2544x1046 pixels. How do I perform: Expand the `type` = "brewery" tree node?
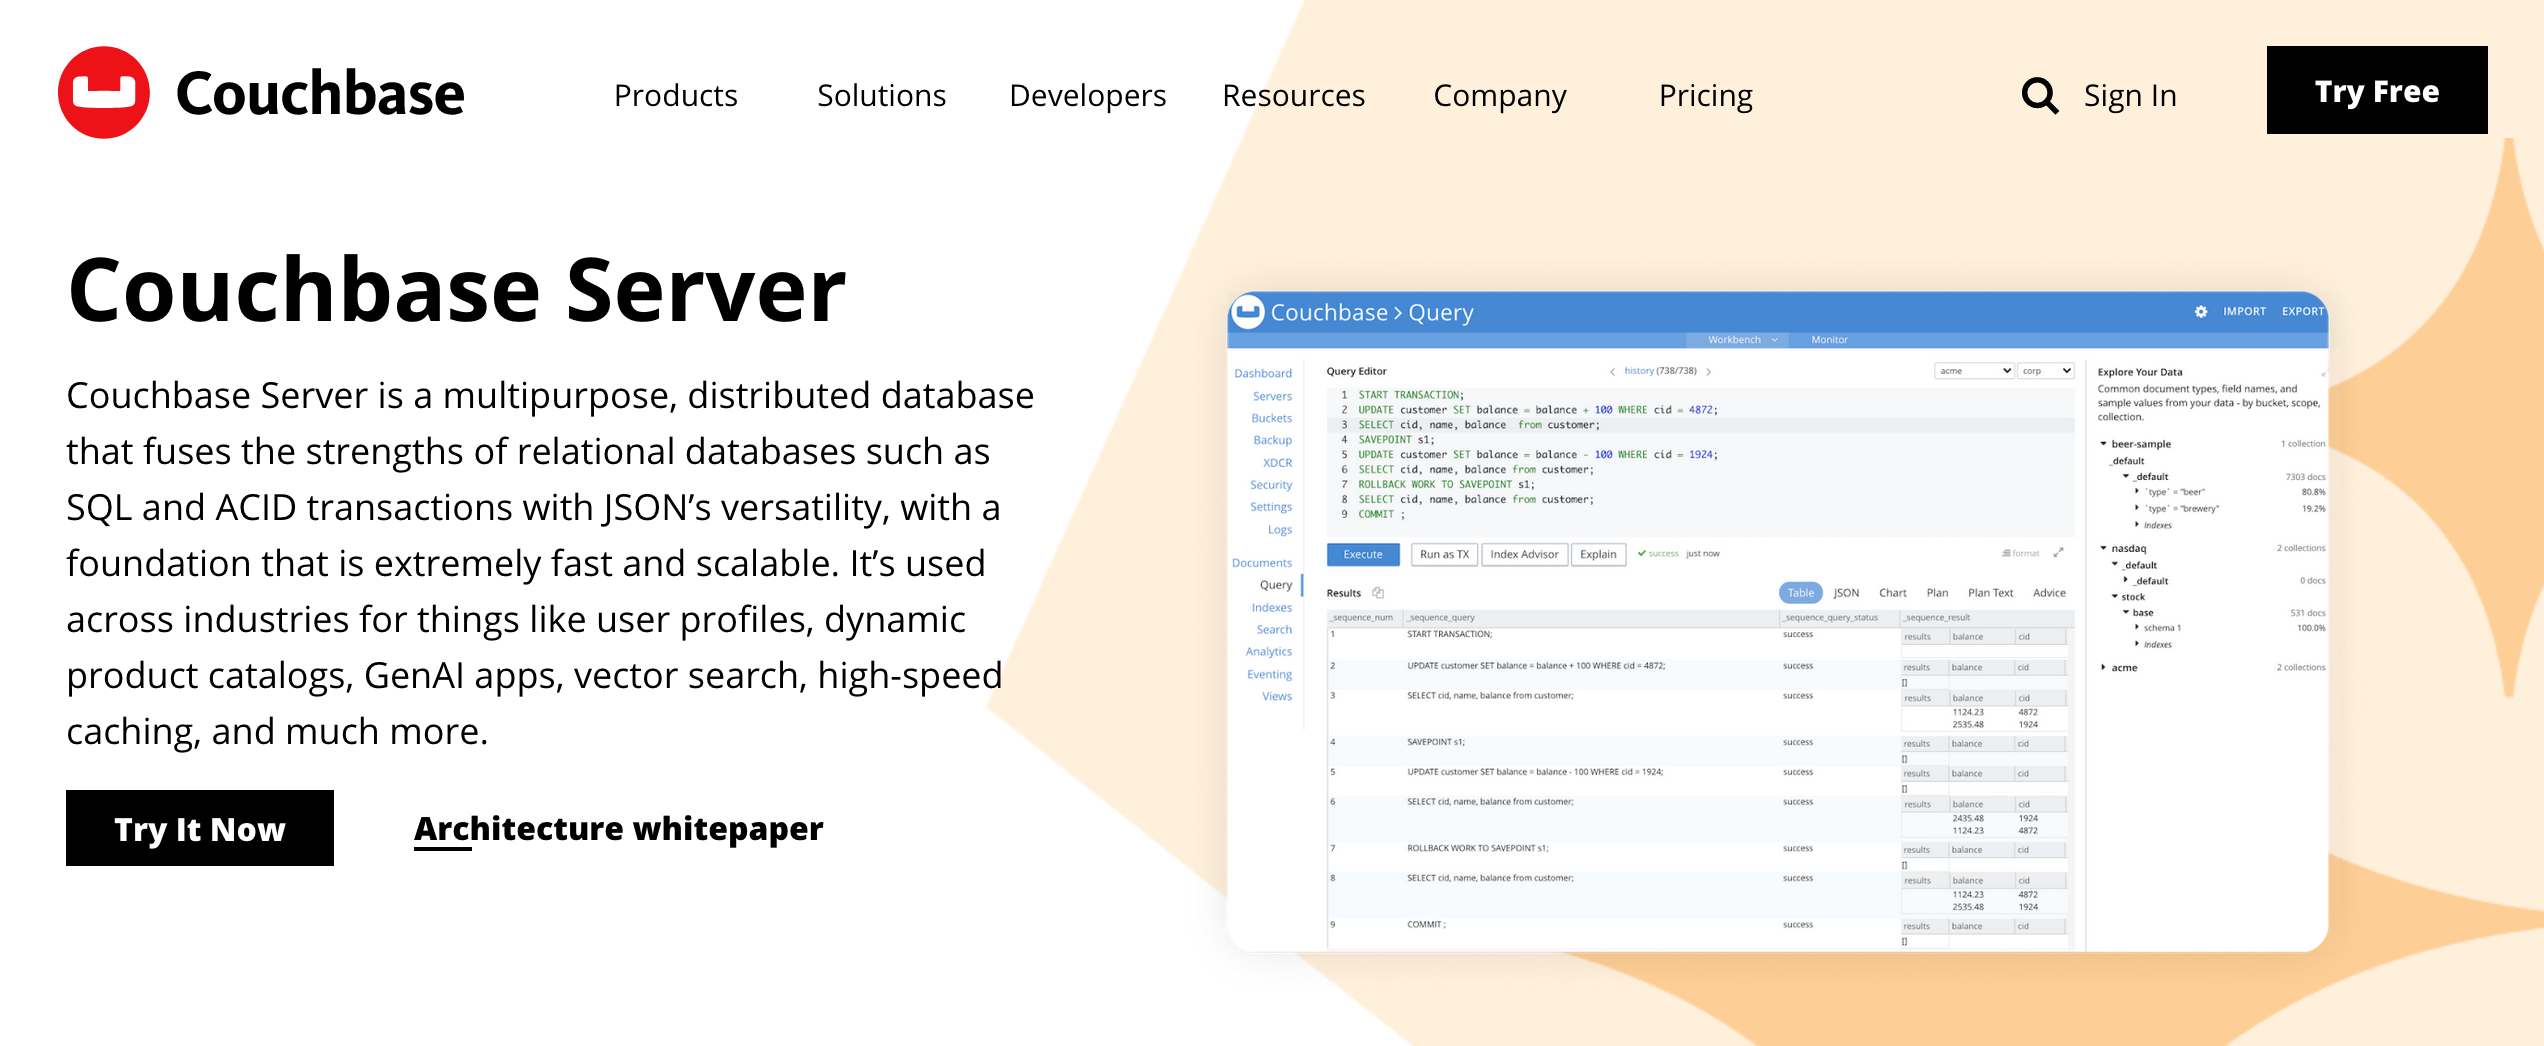[x=2137, y=508]
